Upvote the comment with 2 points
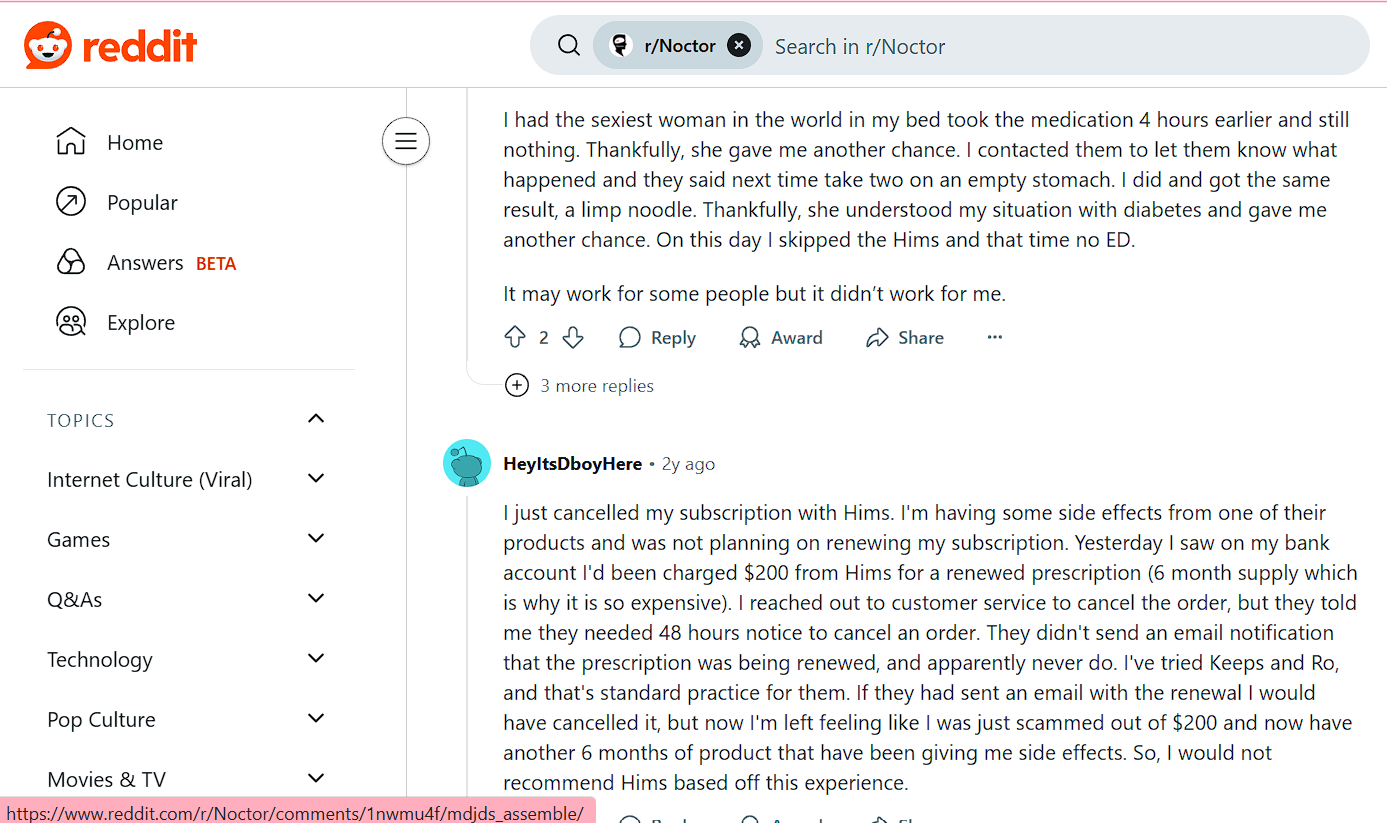 [x=515, y=338]
